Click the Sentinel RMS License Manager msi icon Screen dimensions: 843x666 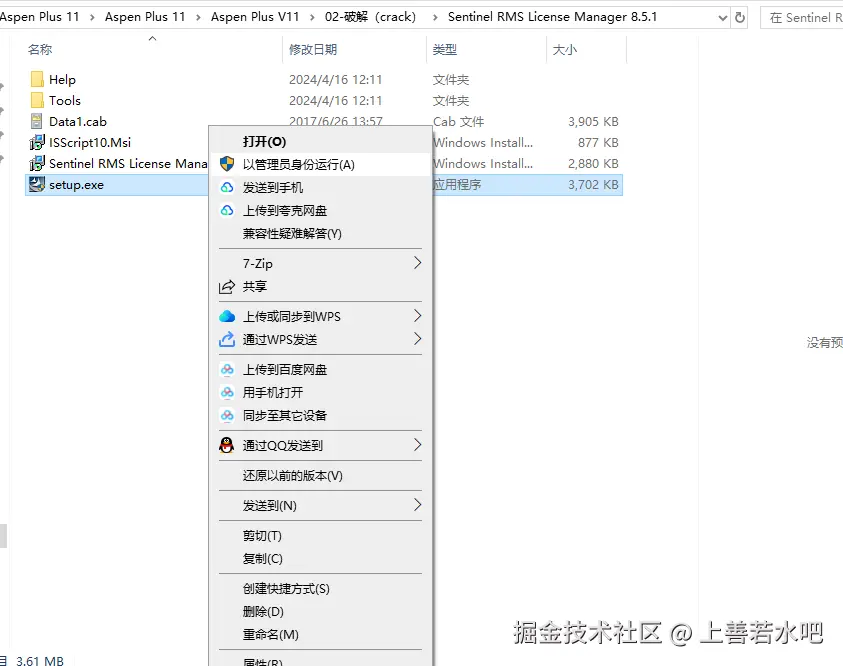pyautogui.click(x=37, y=163)
